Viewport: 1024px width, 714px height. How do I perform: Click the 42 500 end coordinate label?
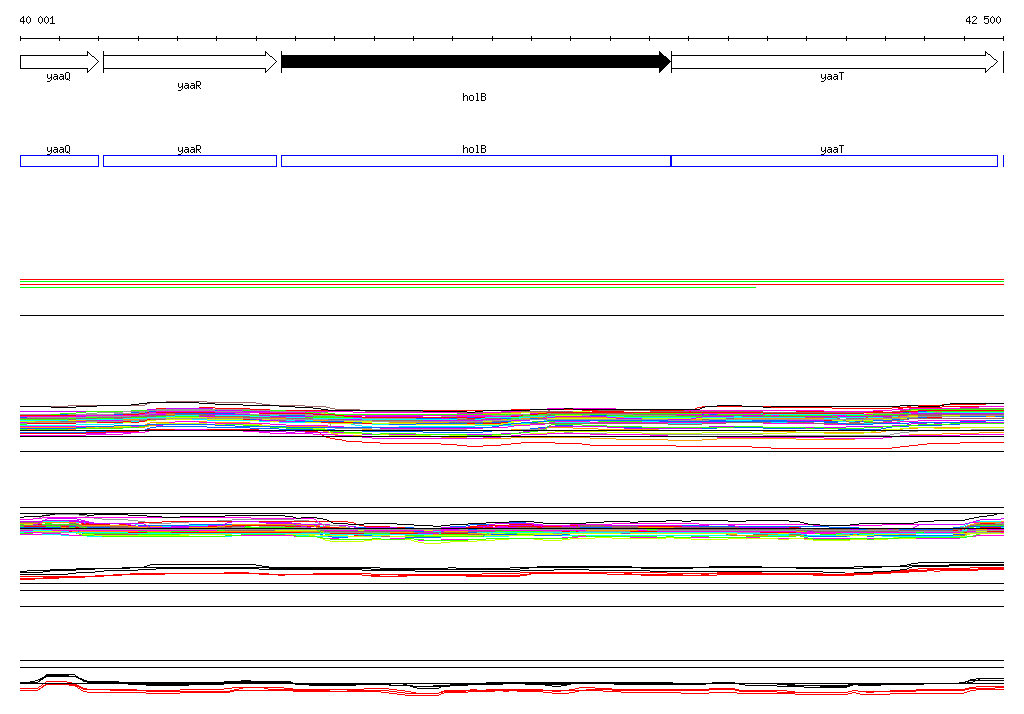983,20
